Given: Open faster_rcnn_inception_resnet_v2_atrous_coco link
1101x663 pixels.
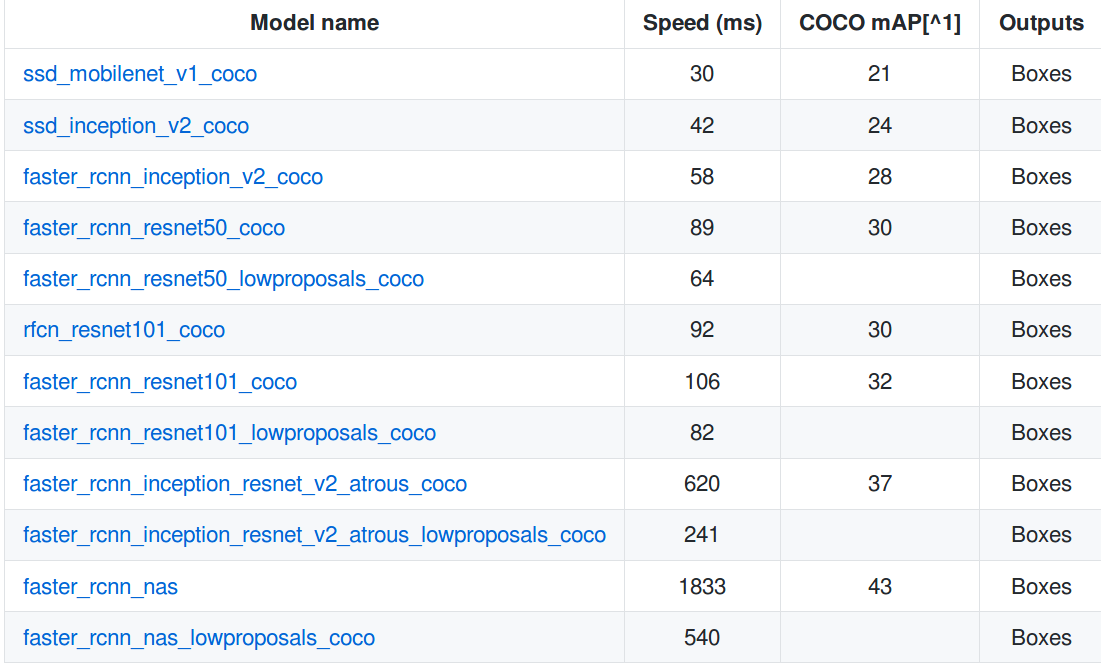Looking at the screenshot, I should pyautogui.click(x=245, y=484).
